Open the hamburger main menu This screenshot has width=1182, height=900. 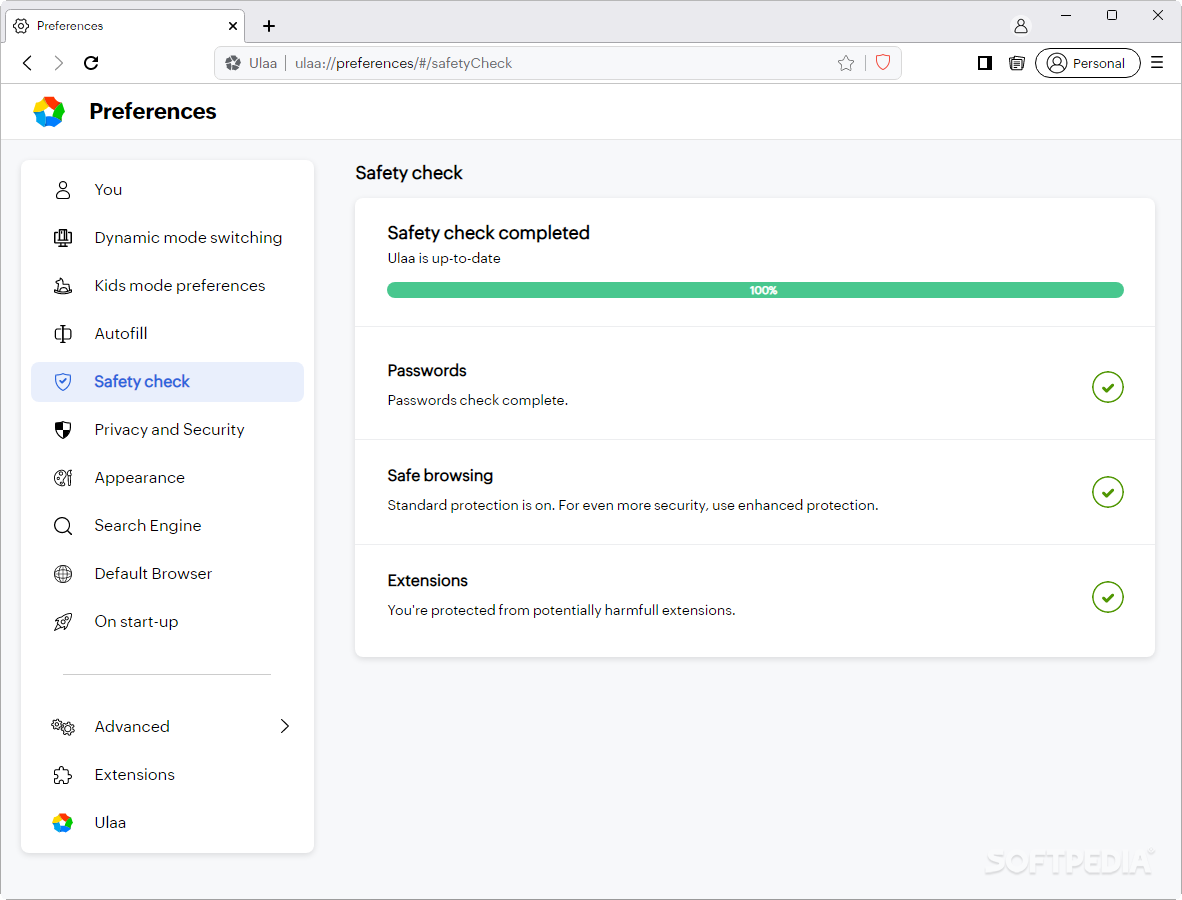[1157, 63]
